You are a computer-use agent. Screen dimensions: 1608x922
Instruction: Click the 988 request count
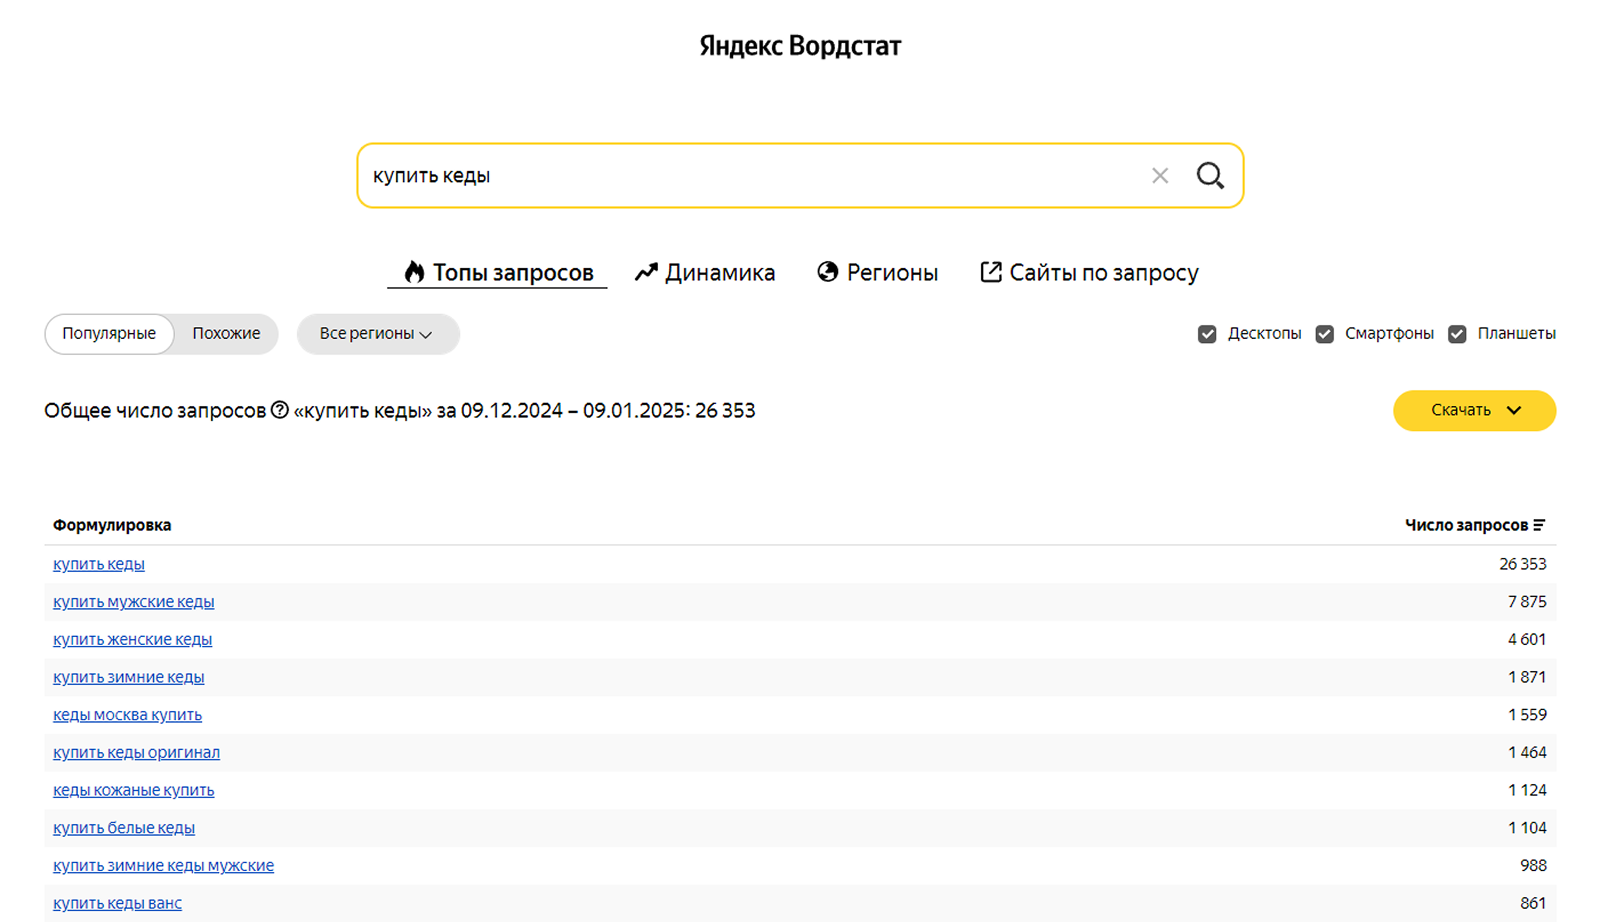coord(1533,866)
